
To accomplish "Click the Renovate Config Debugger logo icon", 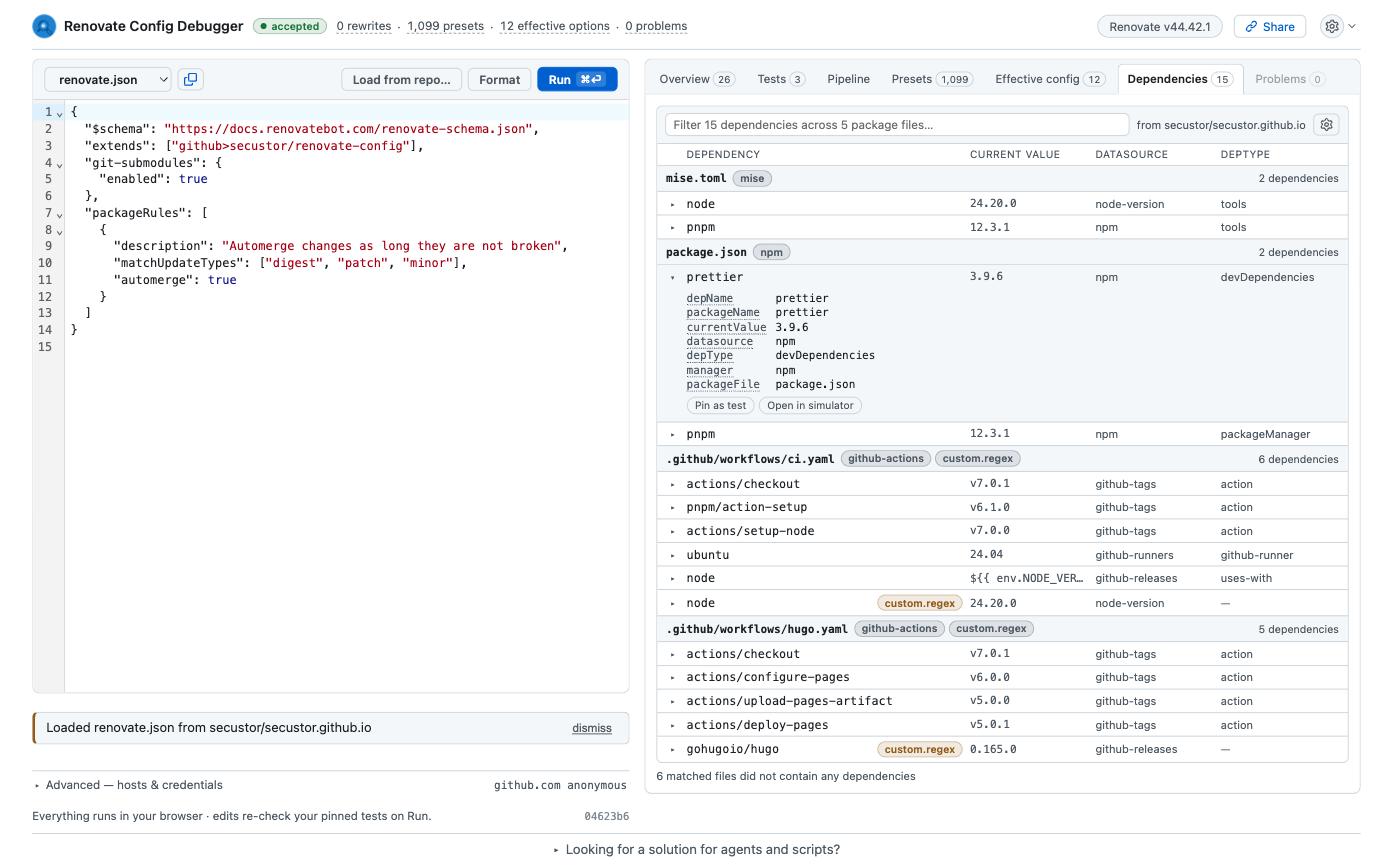I will pos(44,26).
